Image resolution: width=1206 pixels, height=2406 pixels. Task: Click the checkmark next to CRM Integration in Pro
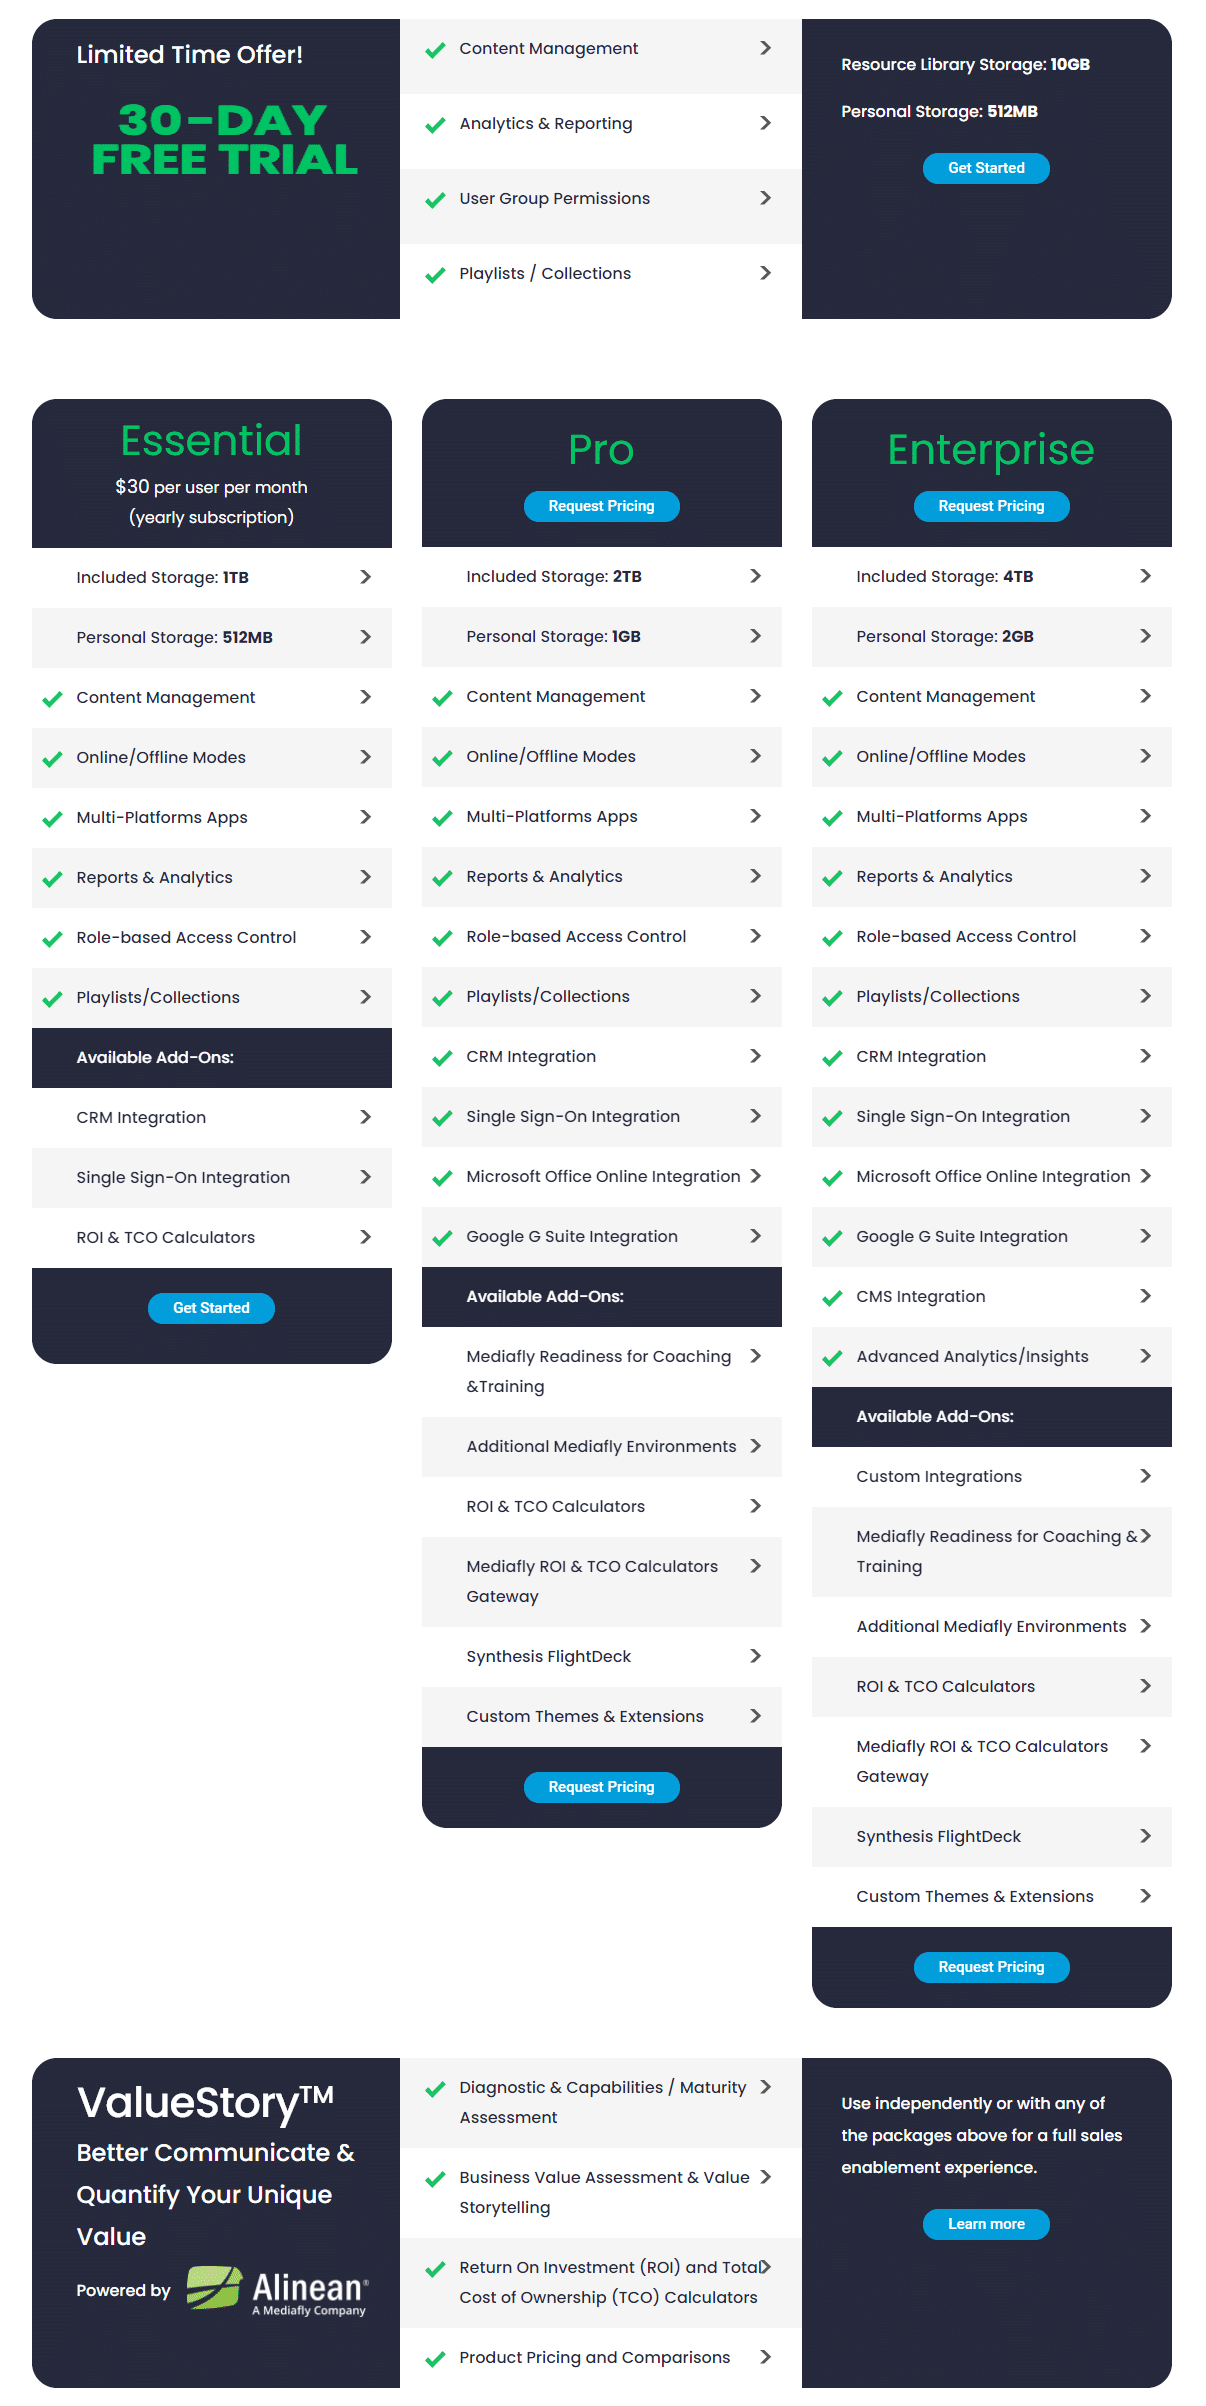pyautogui.click(x=442, y=1057)
